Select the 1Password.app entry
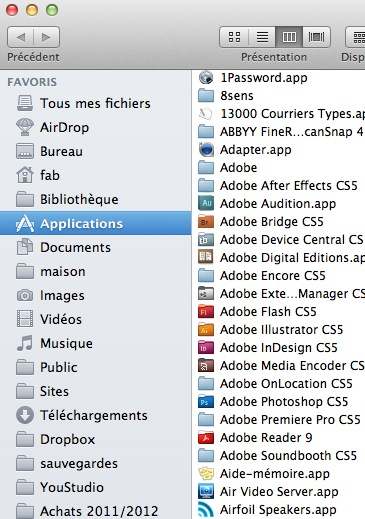The width and height of the screenshot is (365, 519). point(253,78)
